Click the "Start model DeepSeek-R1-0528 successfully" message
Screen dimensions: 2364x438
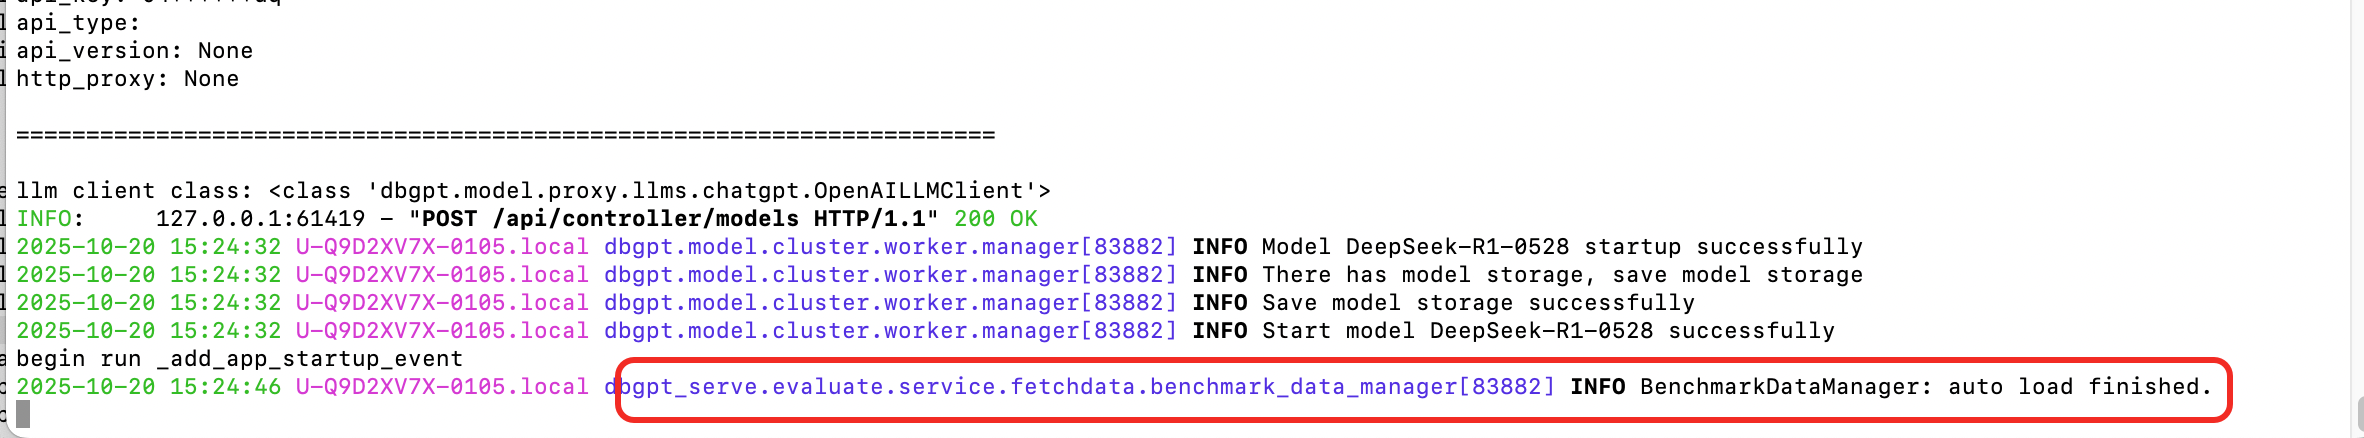click(1548, 331)
